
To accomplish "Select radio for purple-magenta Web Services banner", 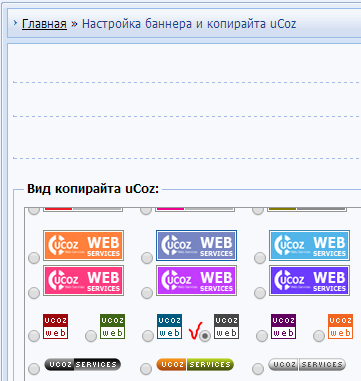I will [x=147, y=293].
